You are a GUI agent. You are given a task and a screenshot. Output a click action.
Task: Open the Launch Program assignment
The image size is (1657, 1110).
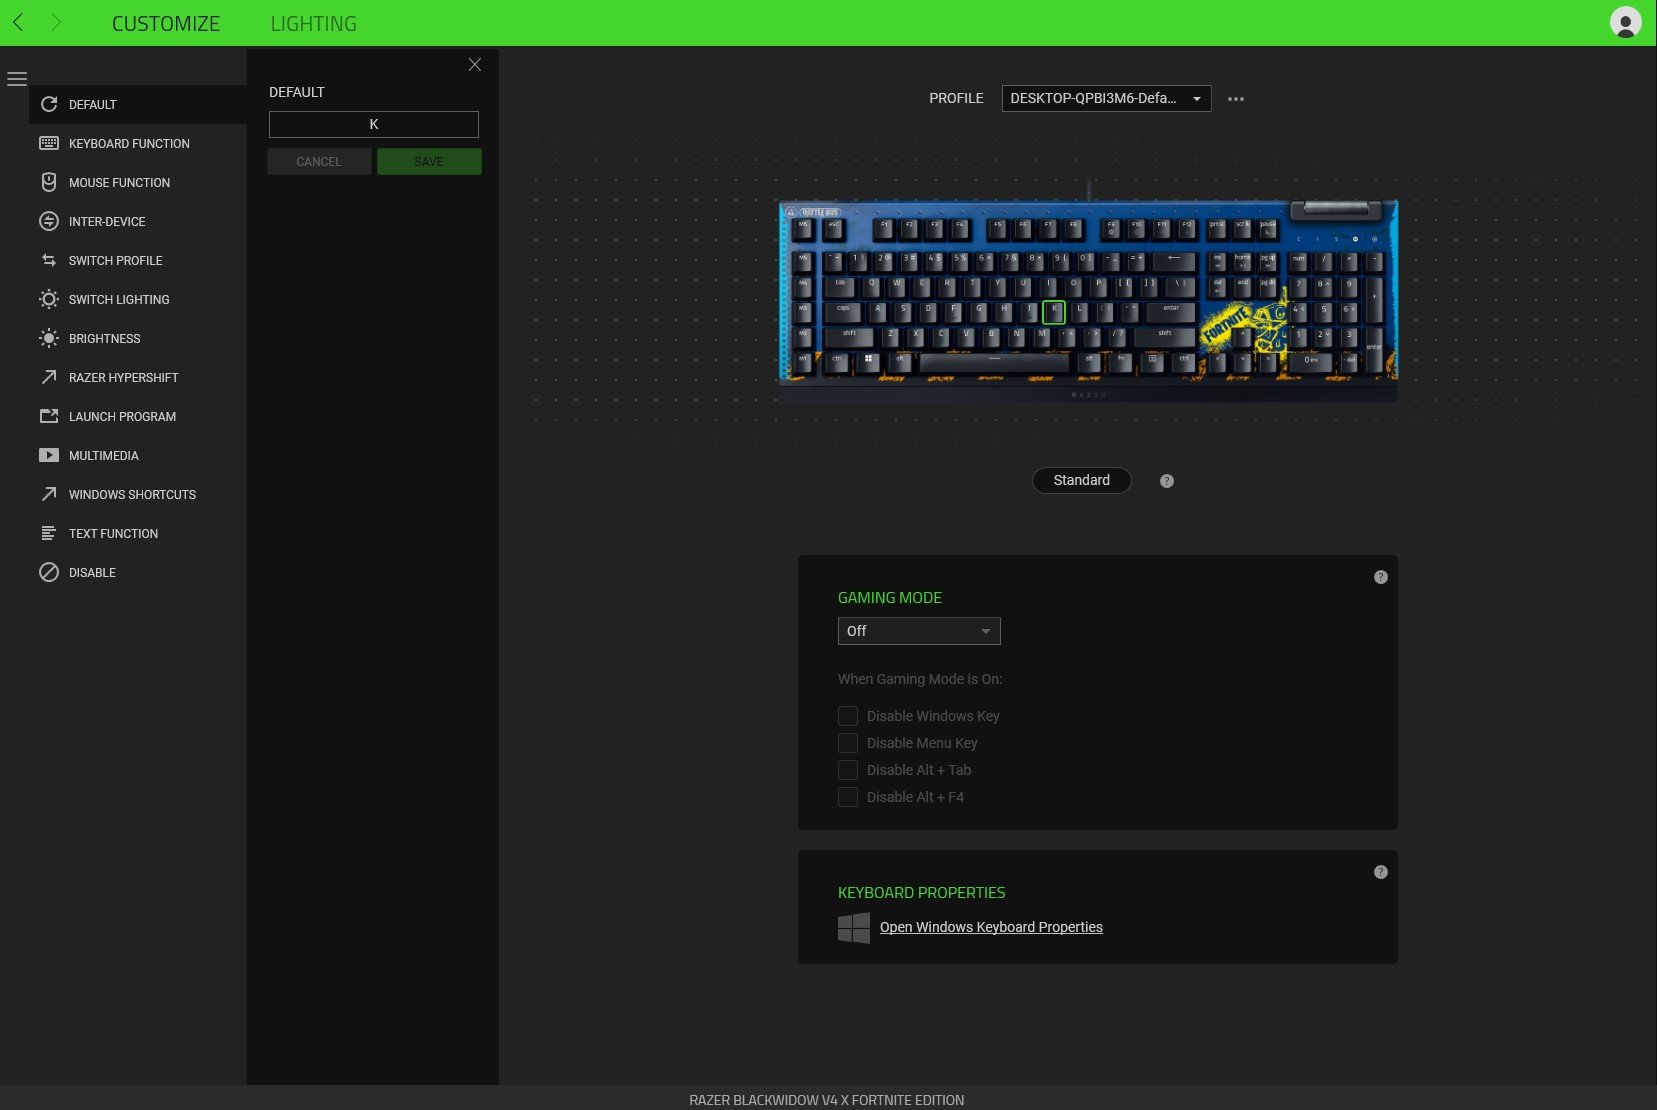click(x=121, y=416)
